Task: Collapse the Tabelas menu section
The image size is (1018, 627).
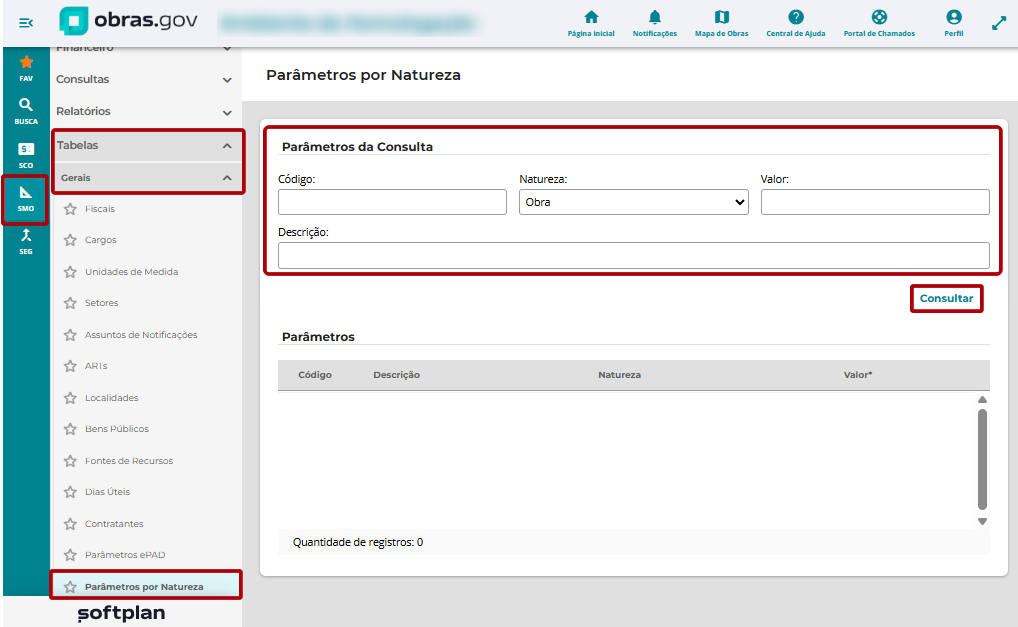Action: point(147,145)
